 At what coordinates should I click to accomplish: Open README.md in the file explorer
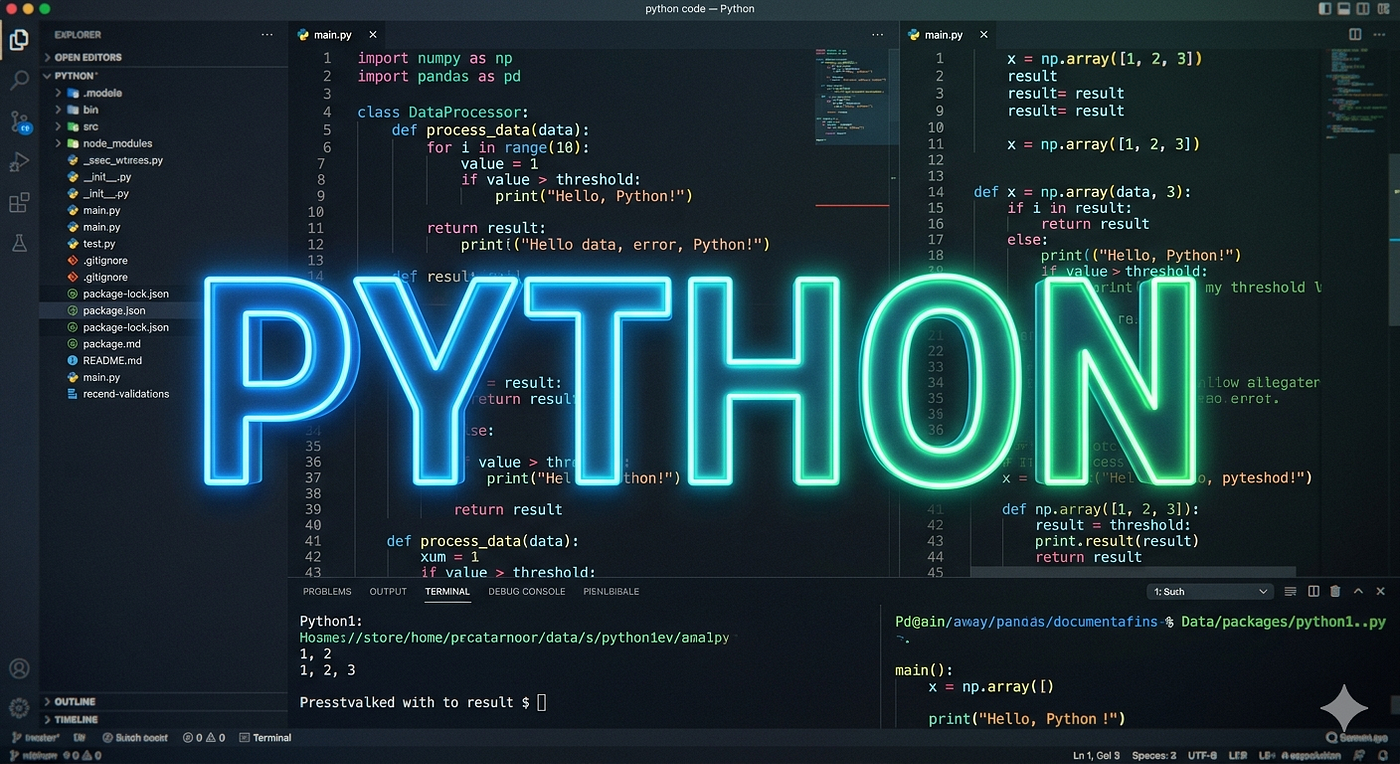164,361
